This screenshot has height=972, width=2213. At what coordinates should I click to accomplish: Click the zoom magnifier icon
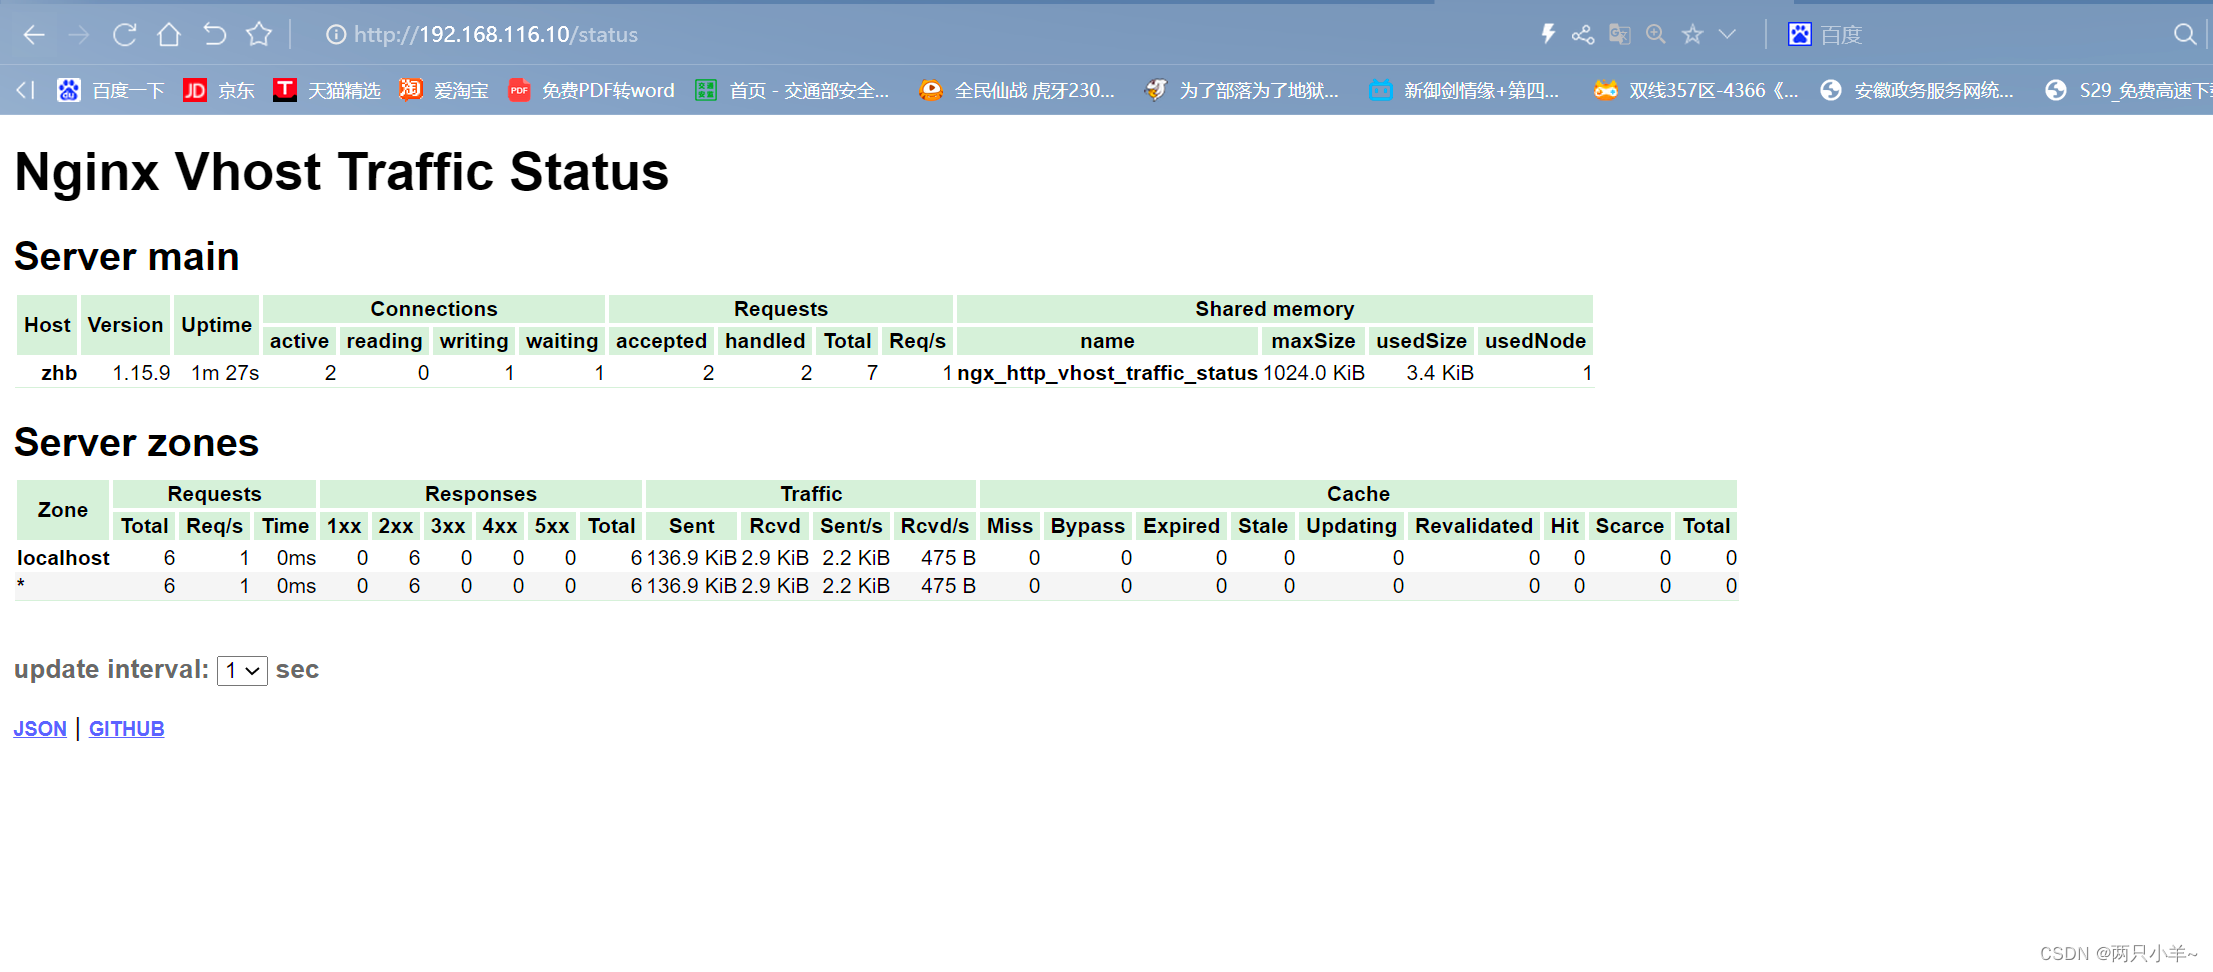[1656, 34]
